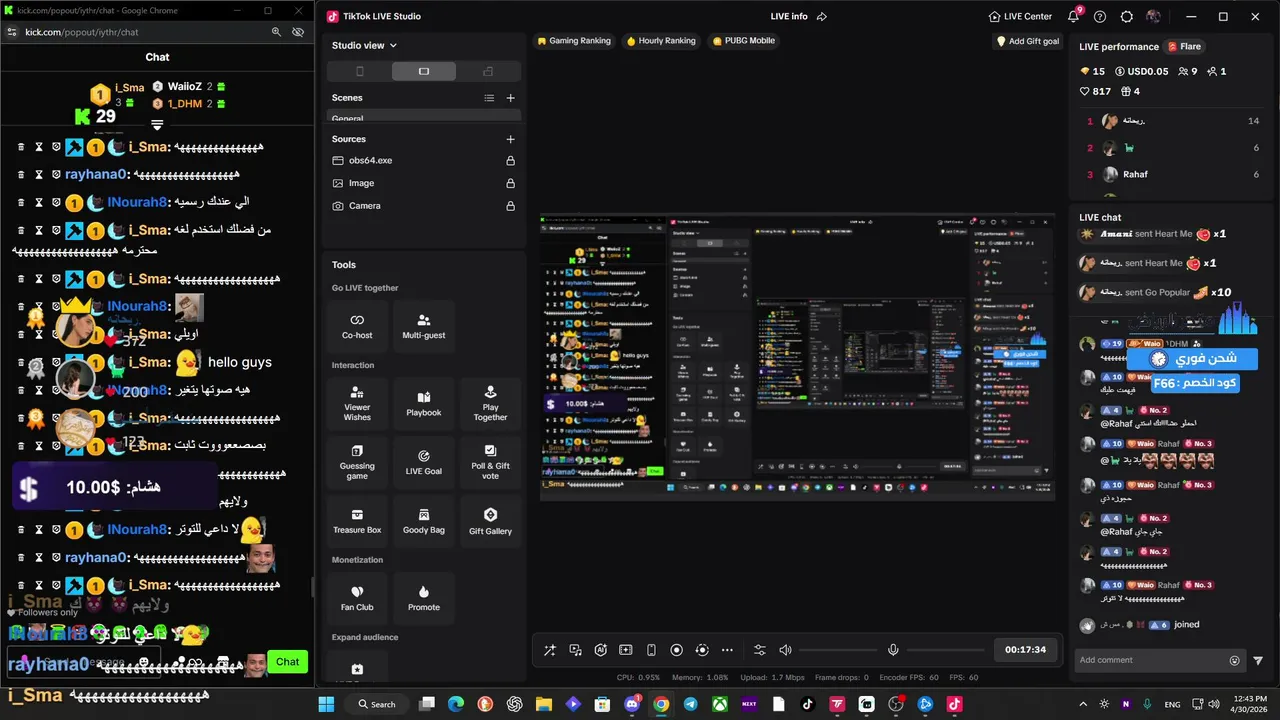The height and width of the screenshot is (720, 1280).
Task: Open the more options ellipsis in bottom toolbar
Action: (727, 650)
